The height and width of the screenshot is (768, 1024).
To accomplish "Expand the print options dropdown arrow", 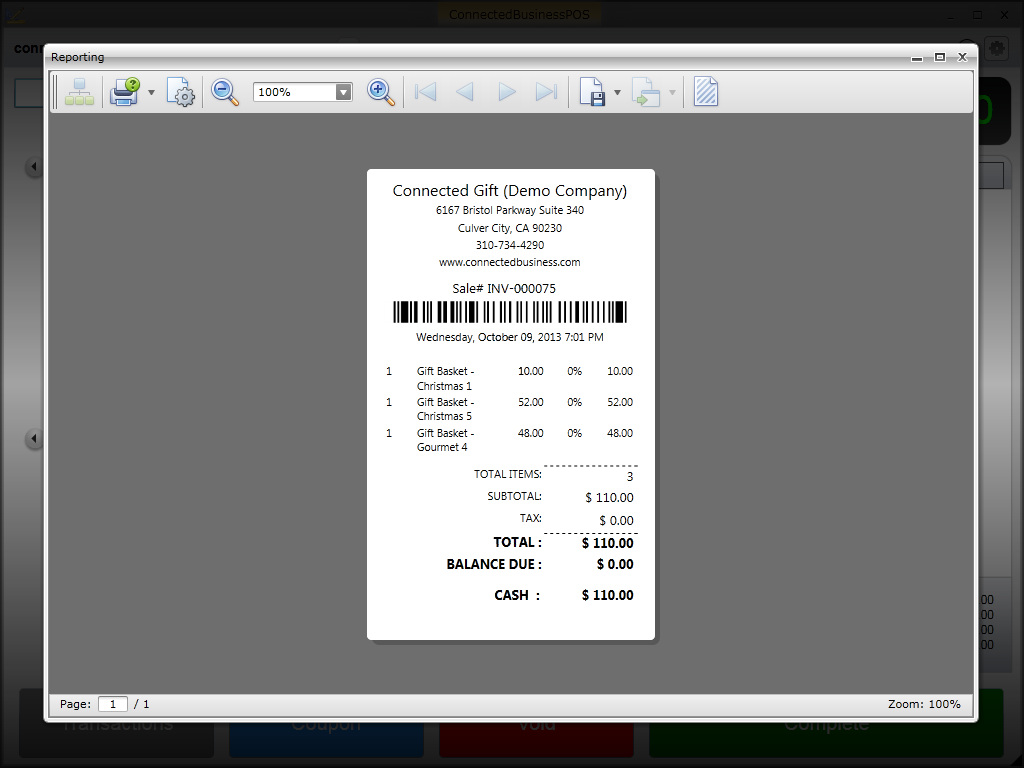I will [x=152, y=93].
